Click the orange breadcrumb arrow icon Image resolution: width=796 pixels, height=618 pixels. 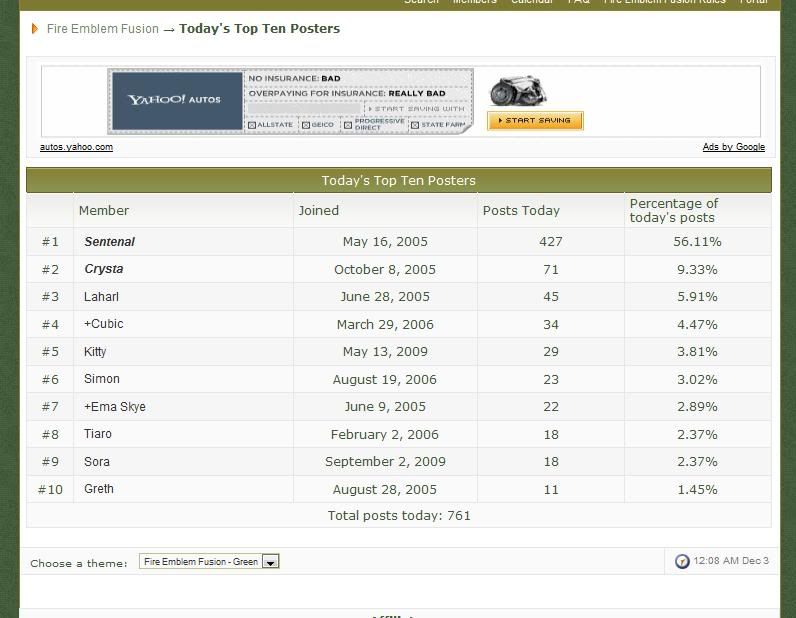coord(36,29)
